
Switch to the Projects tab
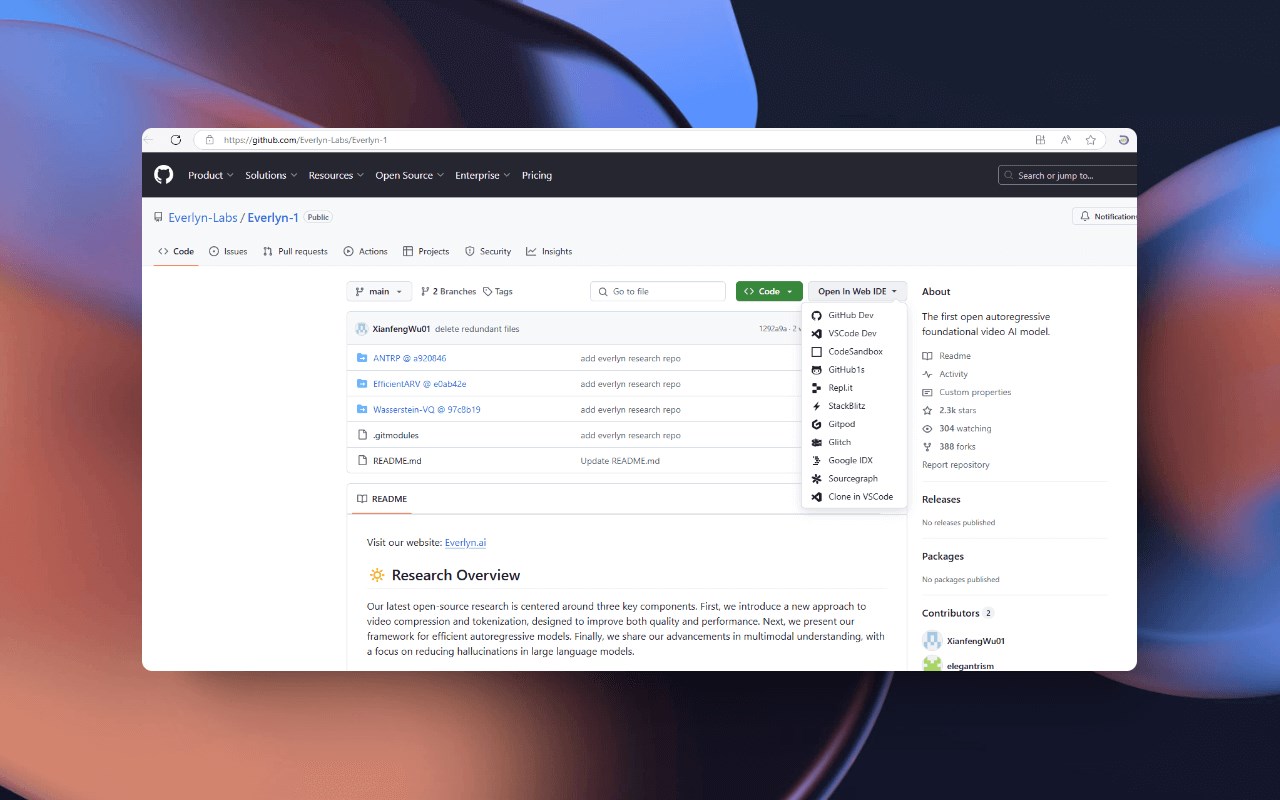pyautogui.click(x=426, y=251)
